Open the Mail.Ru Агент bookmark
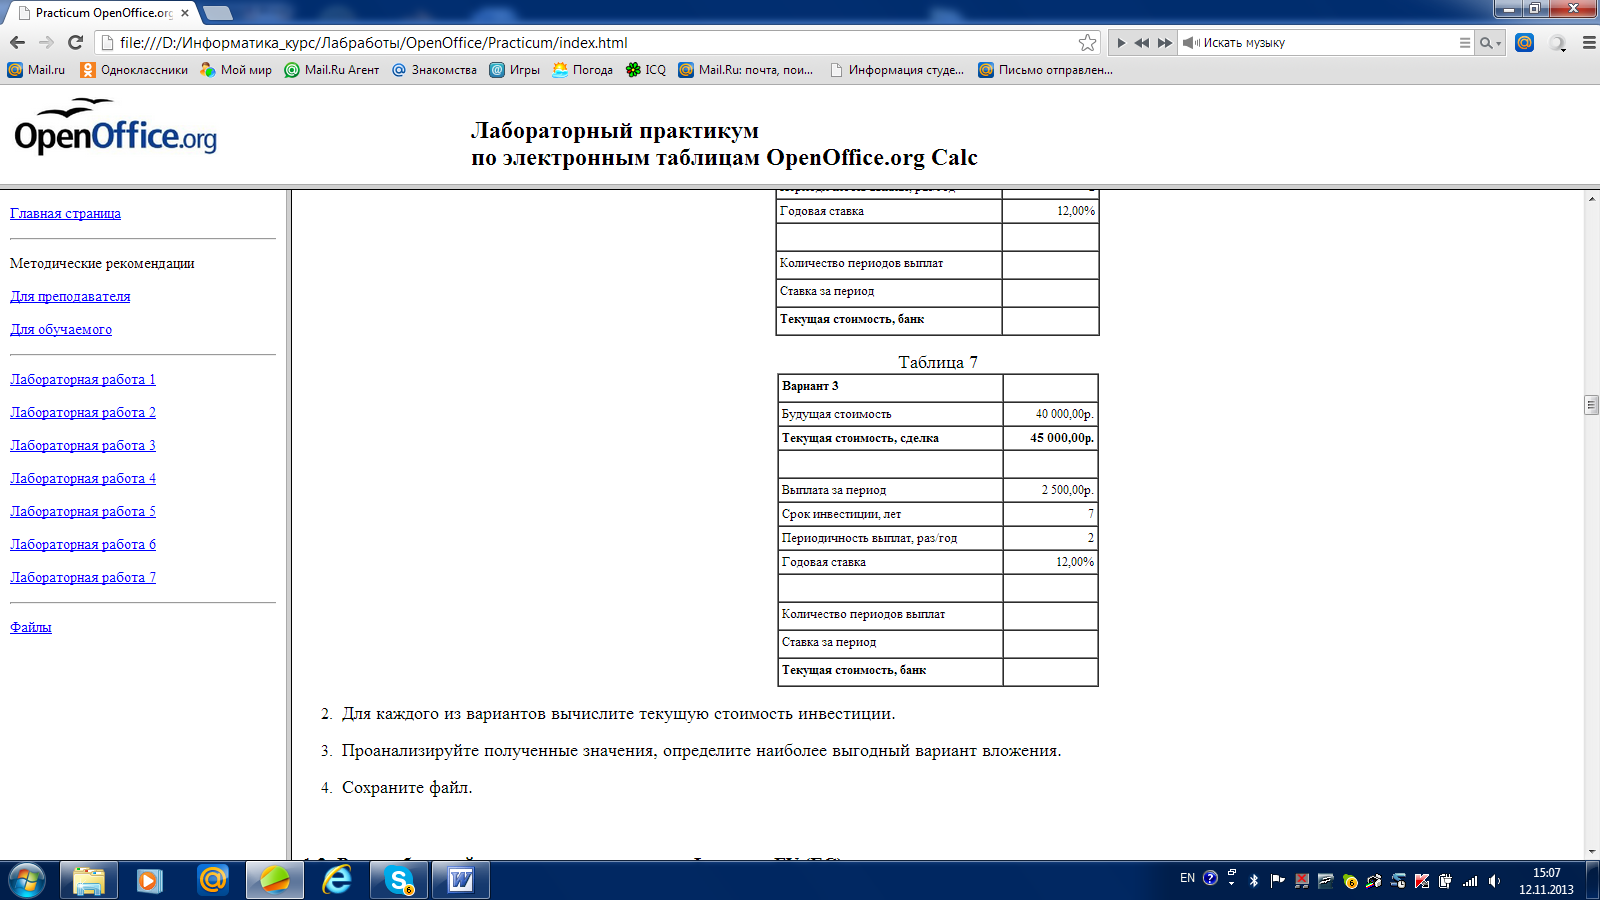The image size is (1600, 900). pos(332,70)
